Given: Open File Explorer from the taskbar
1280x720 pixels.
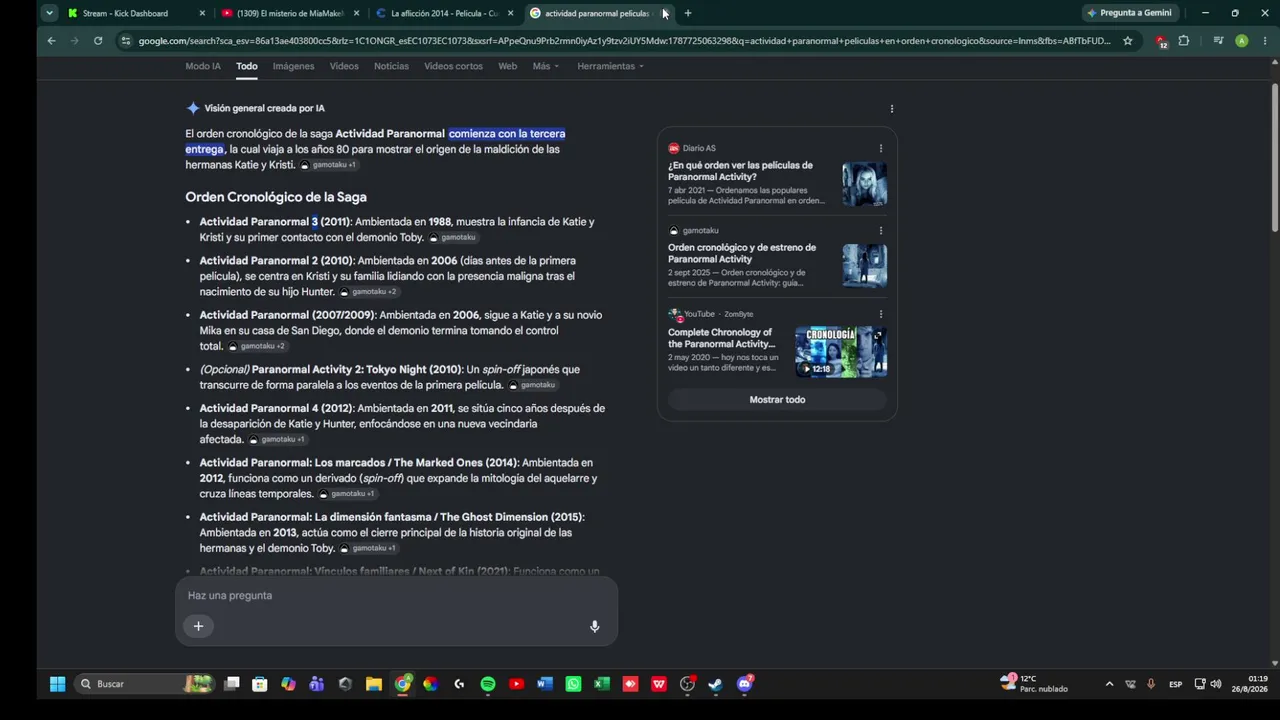Looking at the screenshot, I should (x=373, y=684).
